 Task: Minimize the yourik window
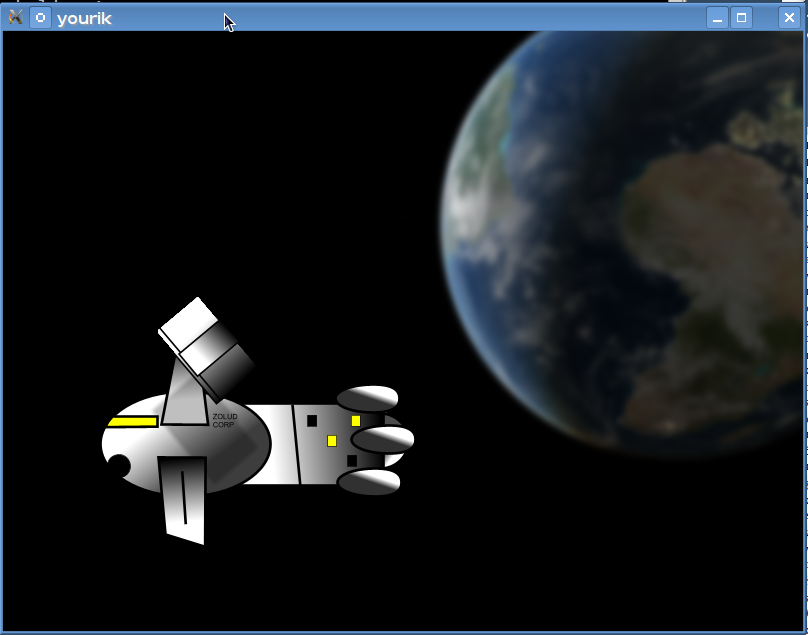tap(717, 17)
